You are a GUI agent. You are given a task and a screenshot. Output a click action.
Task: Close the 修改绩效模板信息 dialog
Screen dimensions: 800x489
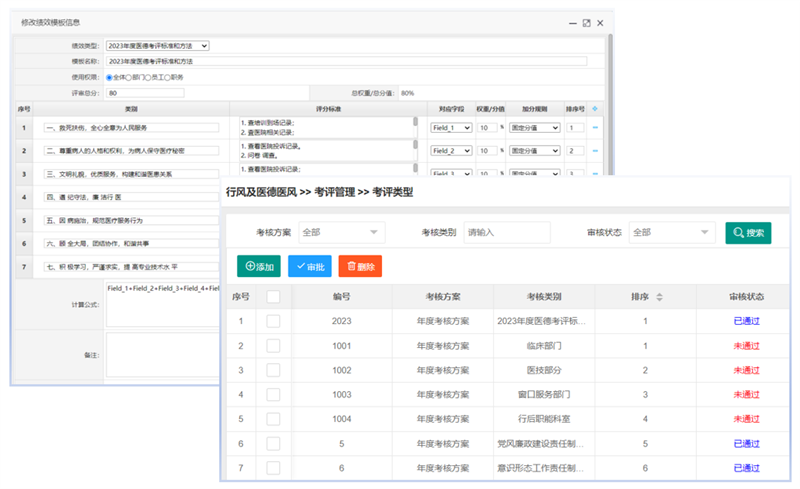(x=600, y=22)
